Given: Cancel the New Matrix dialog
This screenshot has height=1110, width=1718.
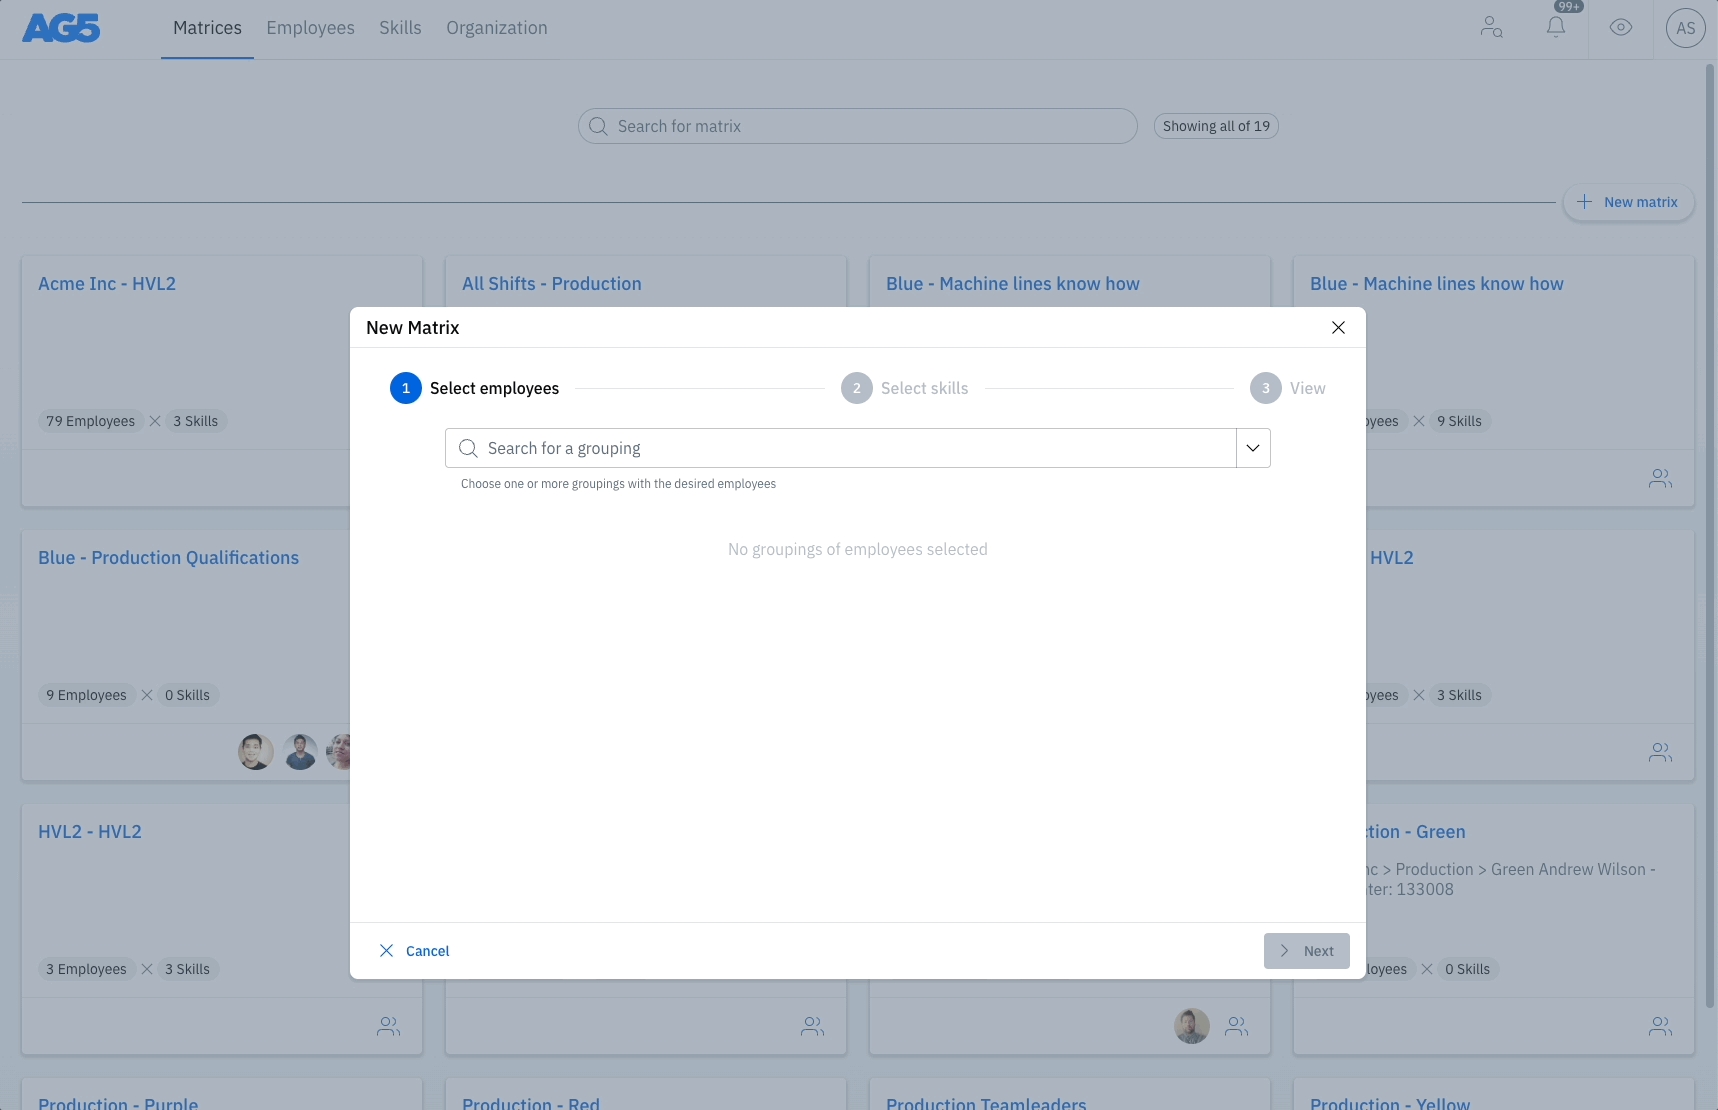Looking at the screenshot, I should tap(415, 951).
